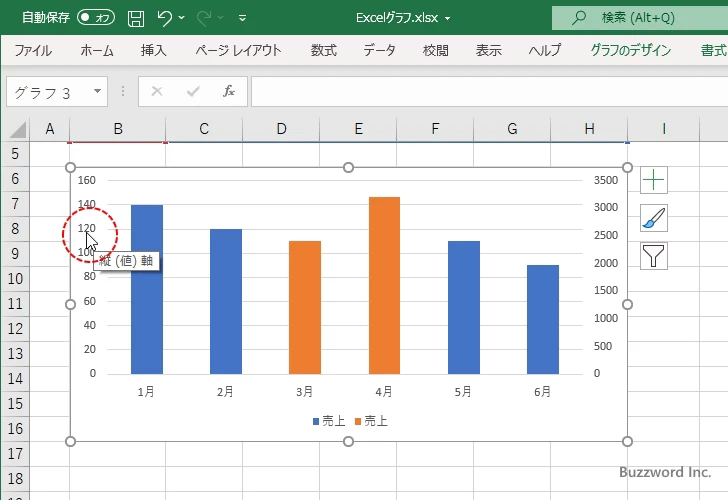Click the secondary axis value 3500
Viewport: 728px width, 500px height.
pyautogui.click(x=606, y=181)
